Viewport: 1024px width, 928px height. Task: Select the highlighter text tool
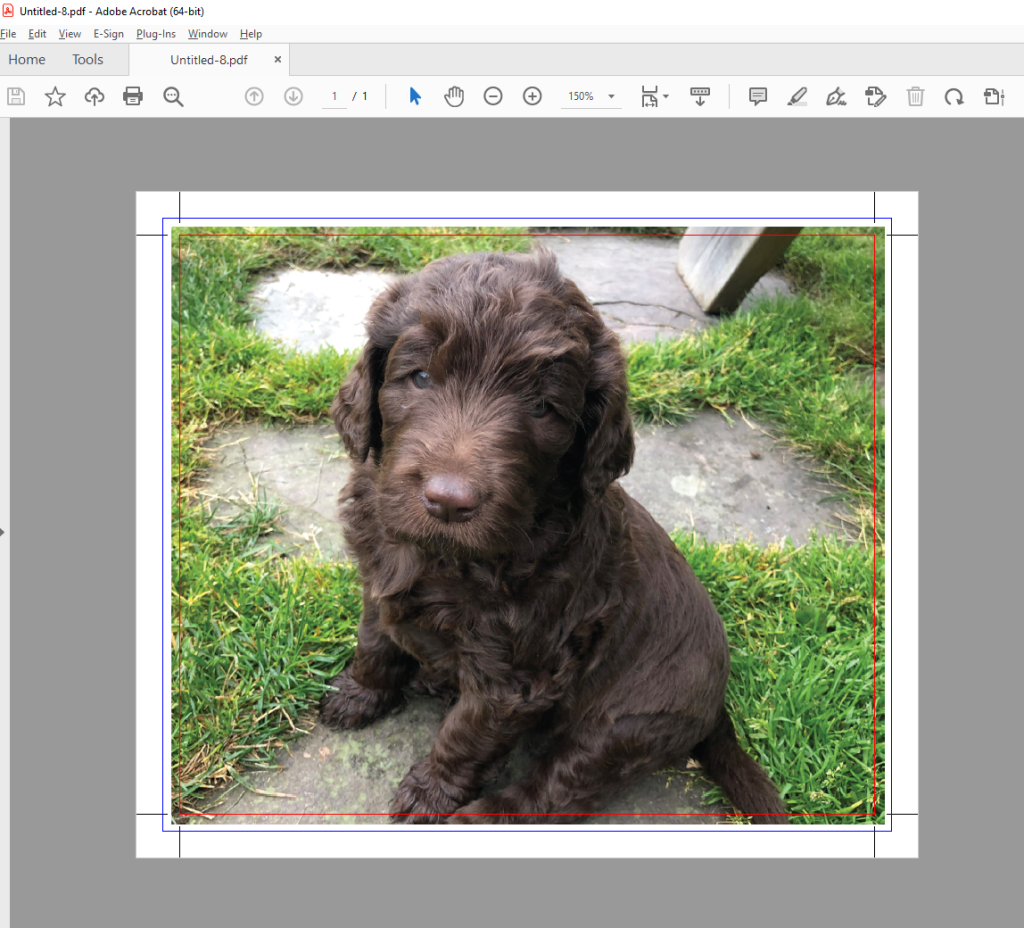pyautogui.click(x=797, y=96)
